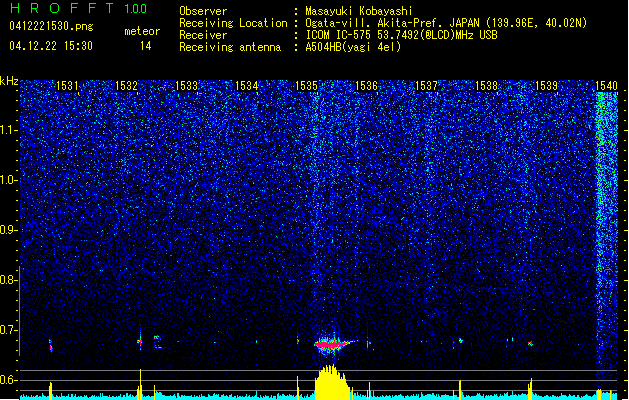Image resolution: width=629 pixels, height=400 pixels.
Task: Click the 0.9 kHz axis label
Action: (7, 230)
